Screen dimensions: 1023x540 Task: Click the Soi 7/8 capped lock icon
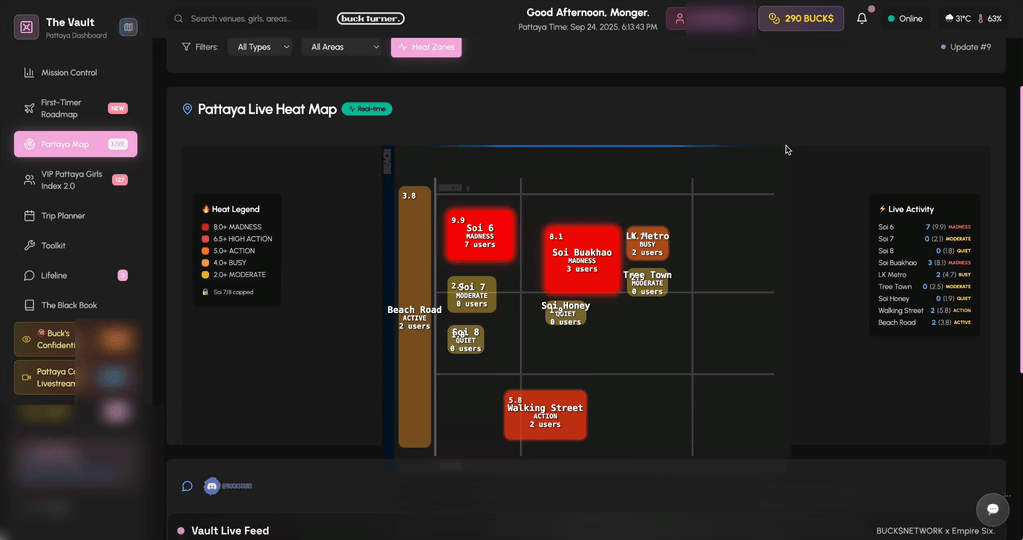pyautogui.click(x=206, y=292)
